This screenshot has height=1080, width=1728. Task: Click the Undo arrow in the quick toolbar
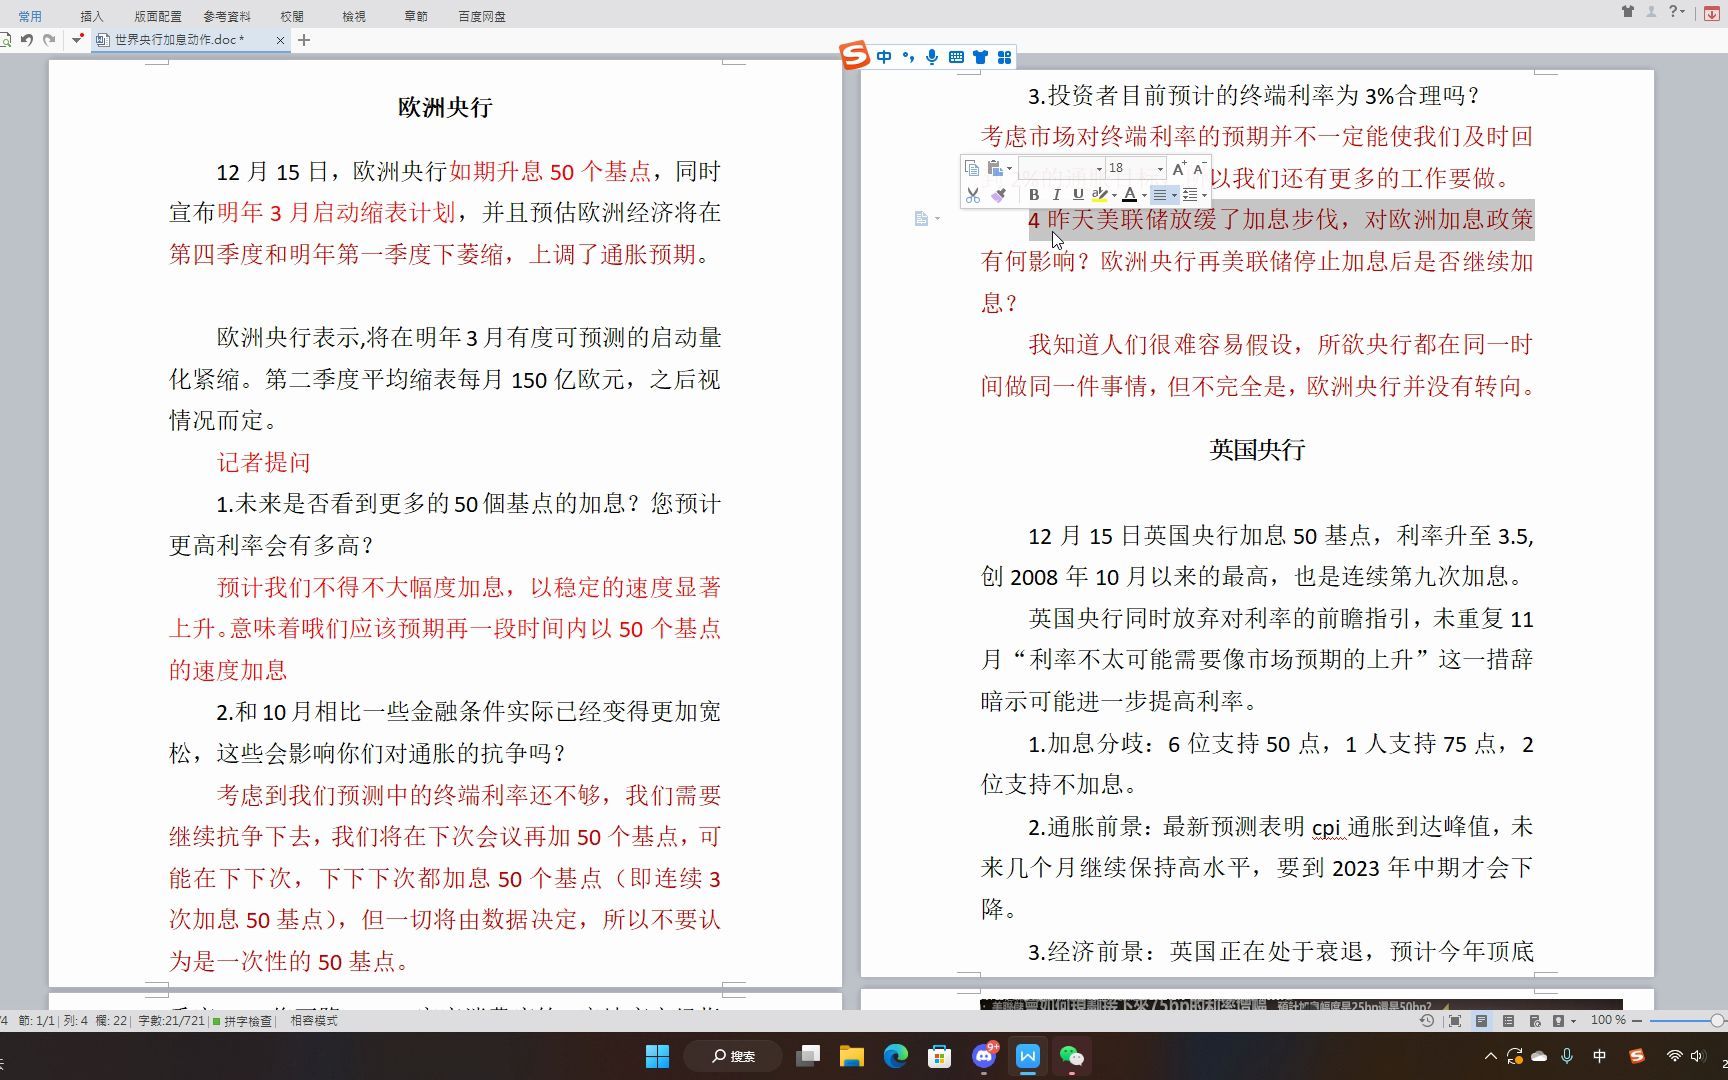pyautogui.click(x=27, y=40)
